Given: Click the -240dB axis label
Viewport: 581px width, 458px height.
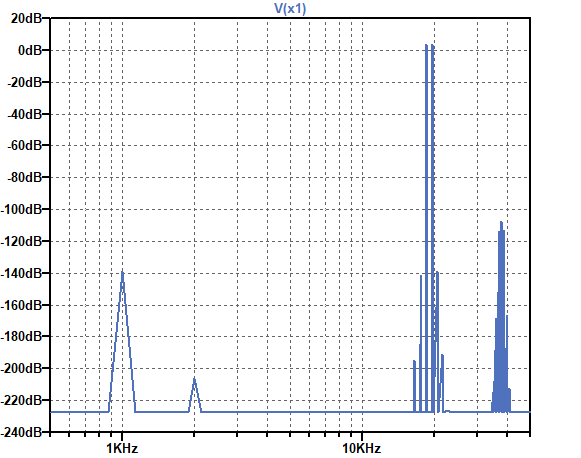Looking at the screenshot, I should [x=21, y=432].
